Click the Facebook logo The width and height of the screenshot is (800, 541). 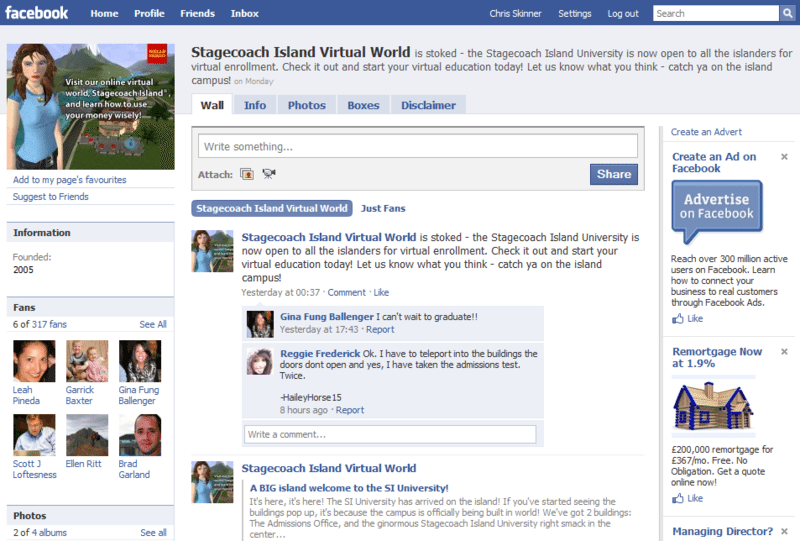[36, 13]
